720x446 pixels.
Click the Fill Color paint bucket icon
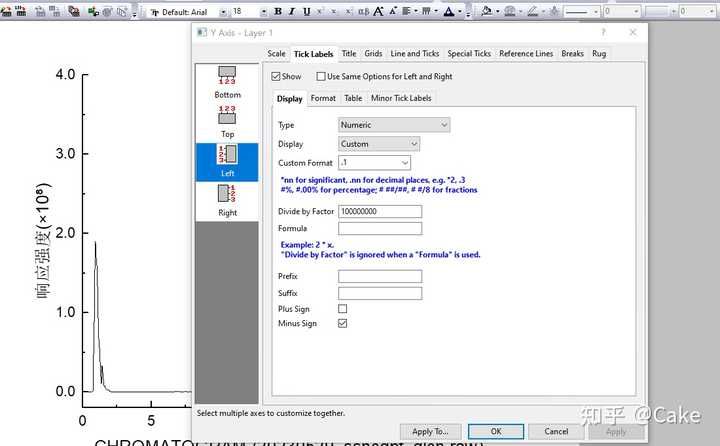[x=486, y=11]
